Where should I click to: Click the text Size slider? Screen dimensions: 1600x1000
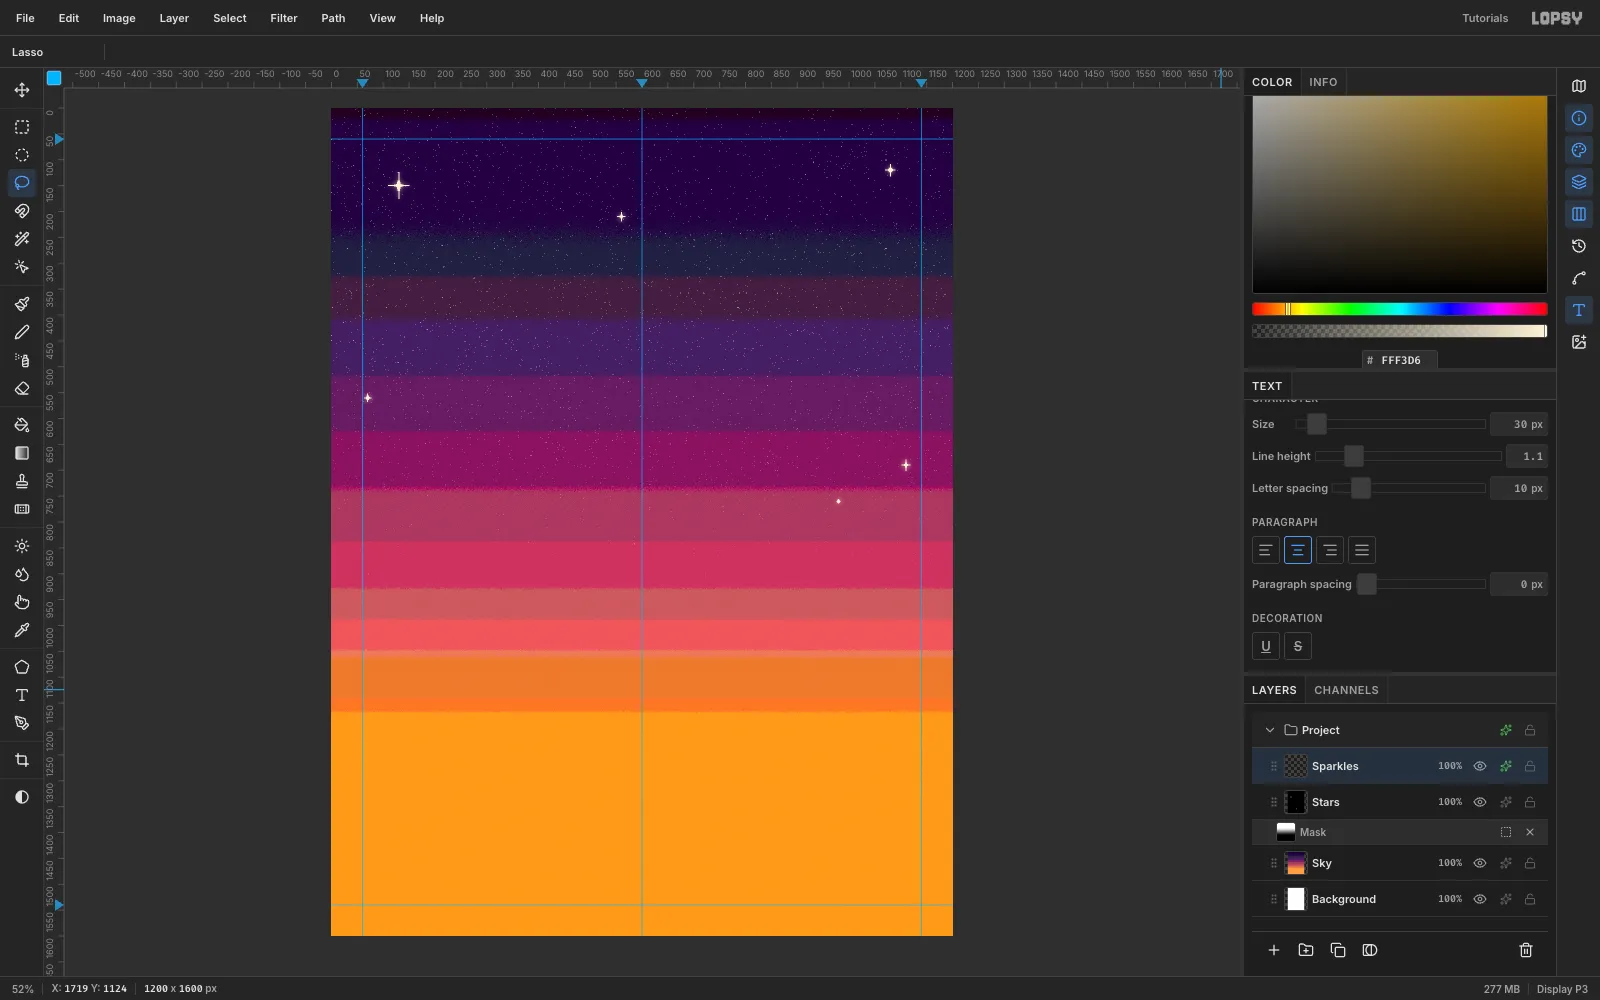tap(1390, 424)
